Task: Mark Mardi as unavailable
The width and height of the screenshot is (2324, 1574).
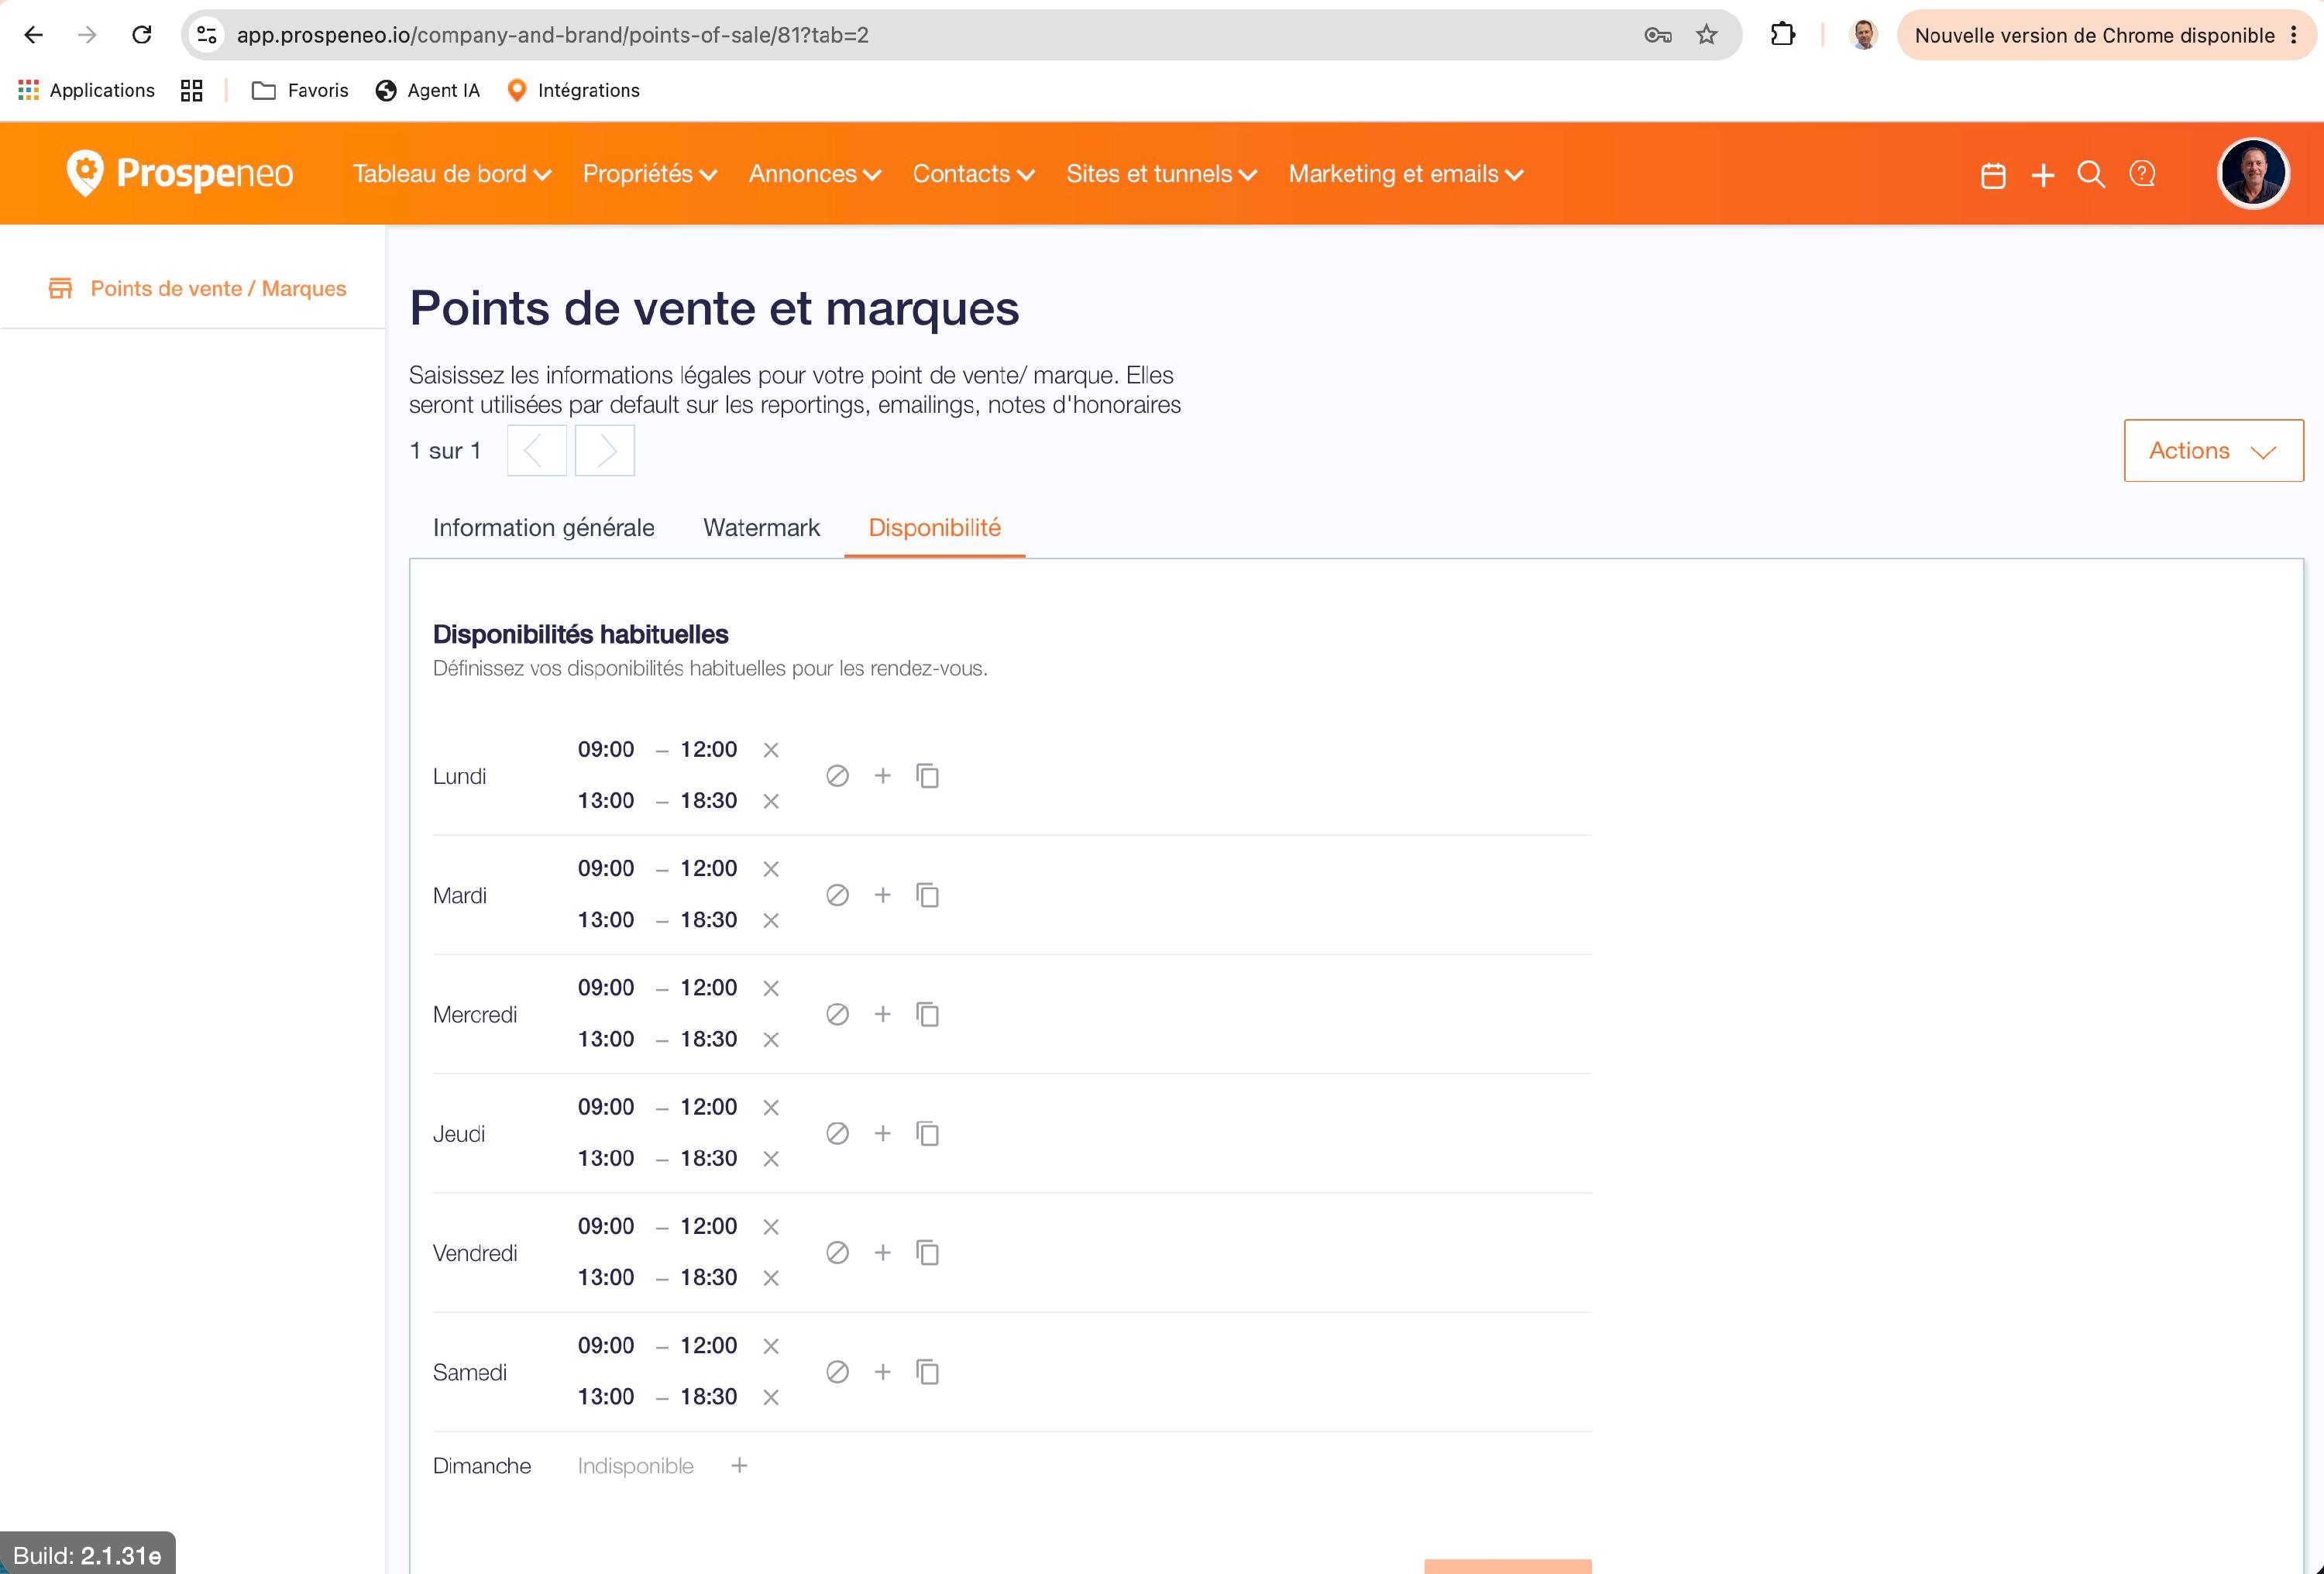Action: [837, 895]
